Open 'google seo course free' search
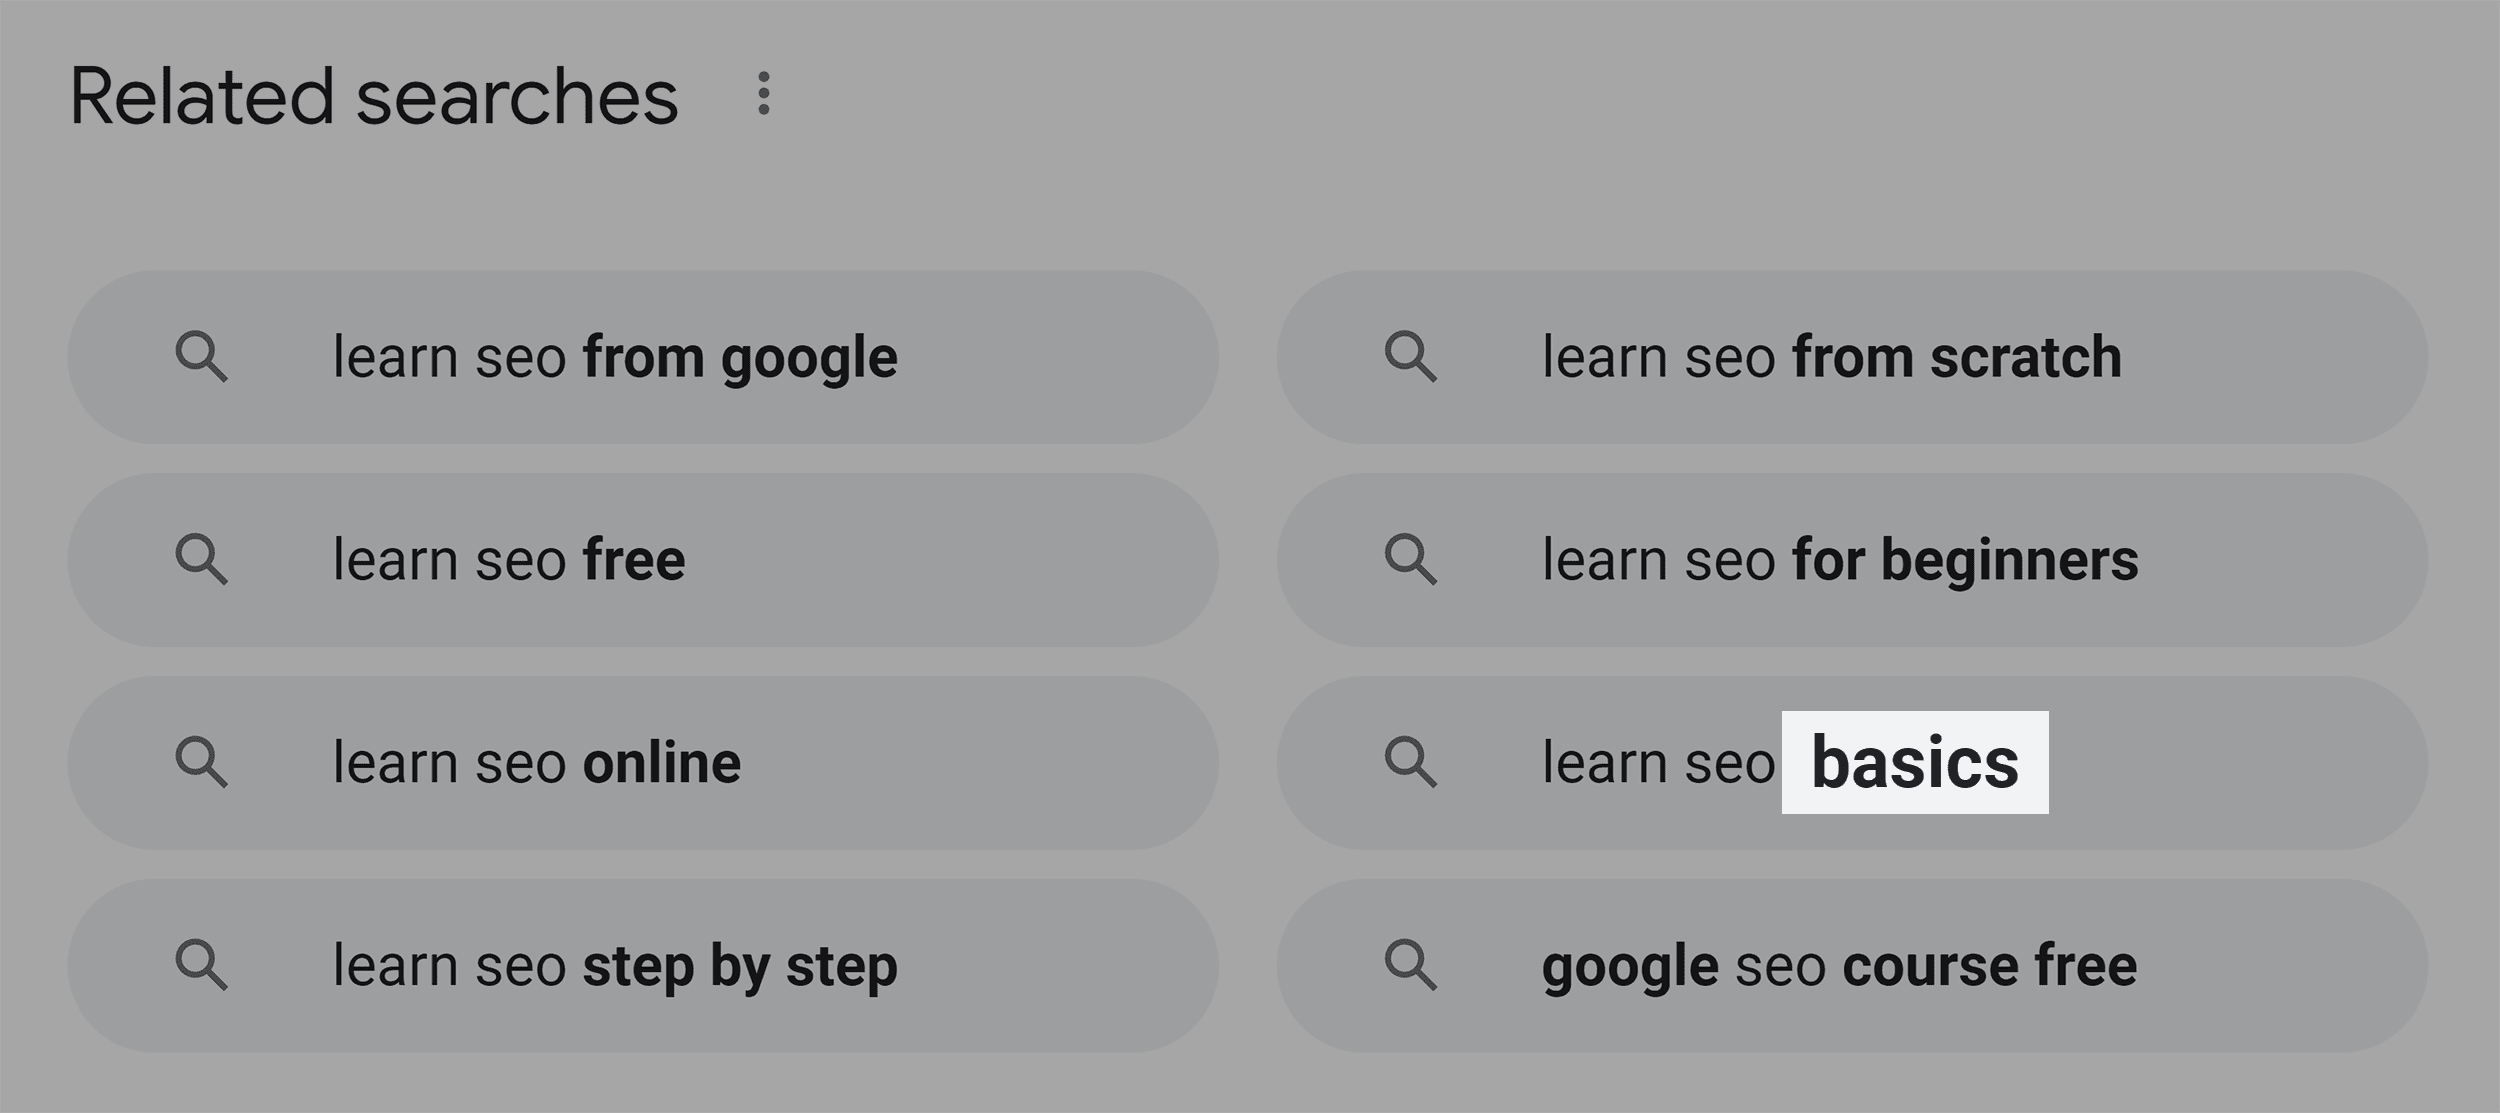Screen dimensions: 2500x1113 tap(1852, 966)
